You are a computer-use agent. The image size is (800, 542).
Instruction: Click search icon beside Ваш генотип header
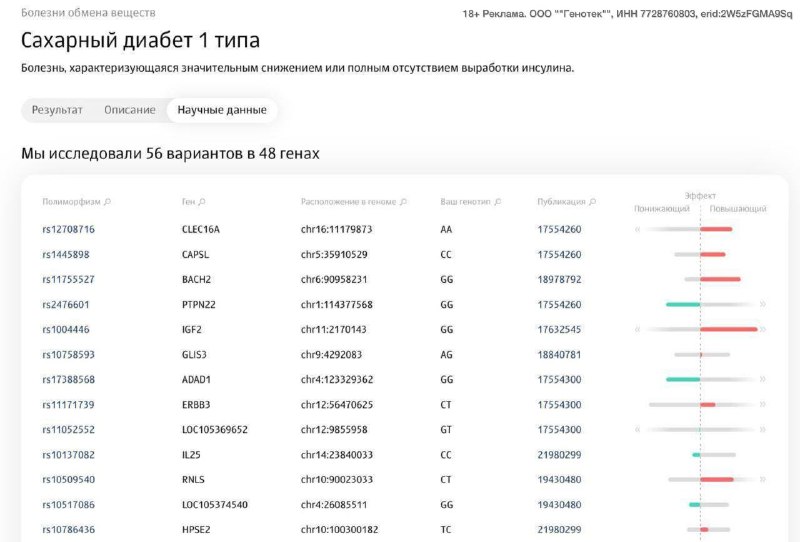click(497, 202)
